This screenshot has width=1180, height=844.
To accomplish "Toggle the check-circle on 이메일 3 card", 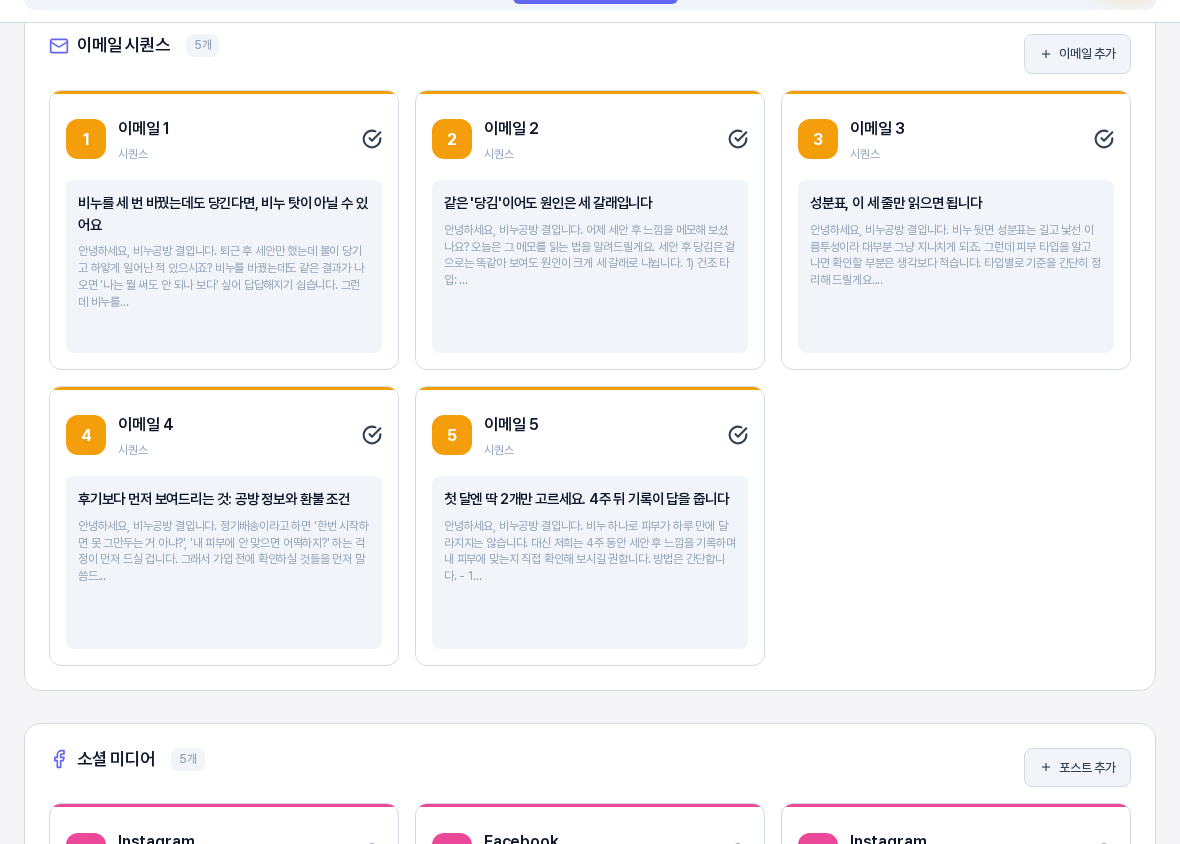I will [x=1104, y=139].
